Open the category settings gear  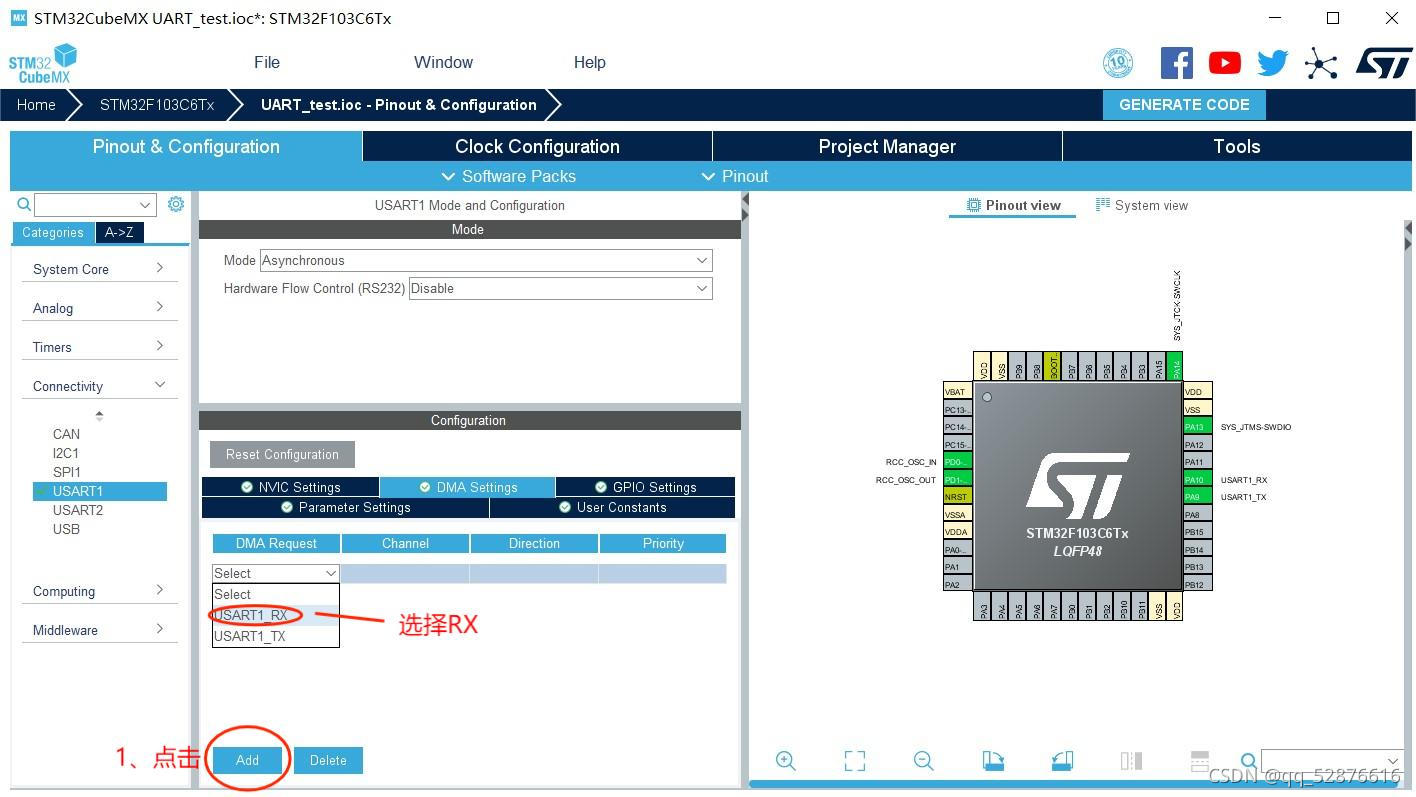(176, 204)
